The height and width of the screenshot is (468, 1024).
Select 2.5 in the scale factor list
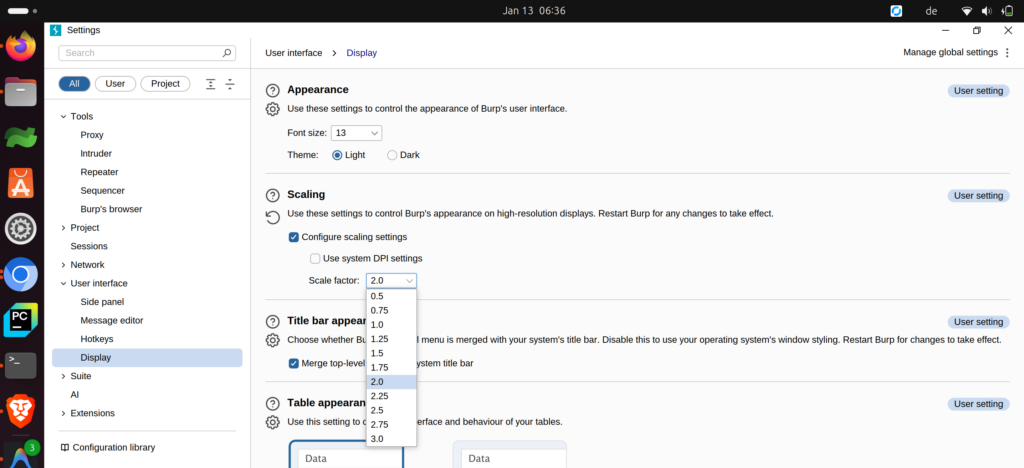click(x=377, y=410)
